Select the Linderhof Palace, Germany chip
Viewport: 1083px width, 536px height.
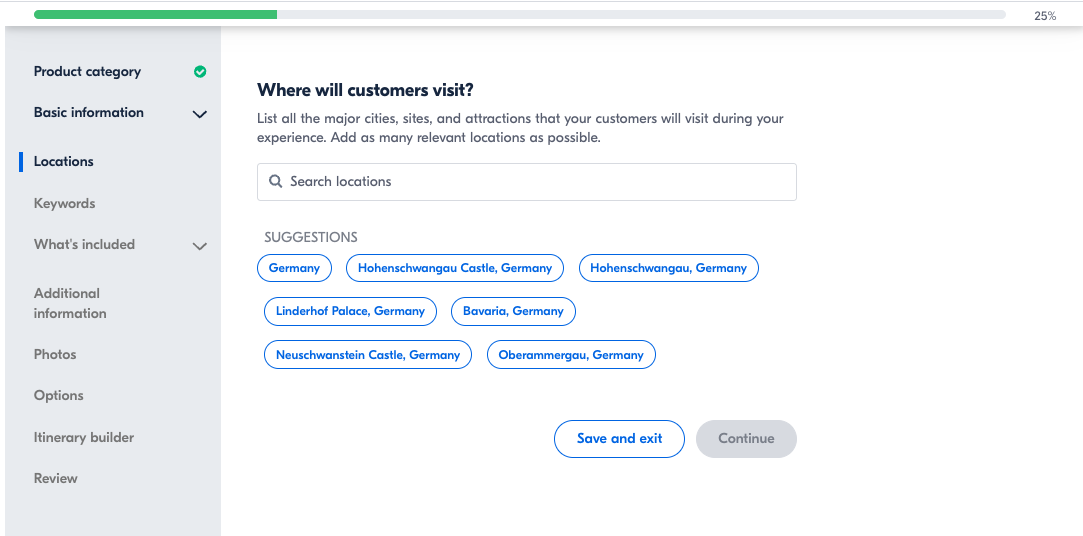point(350,311)
